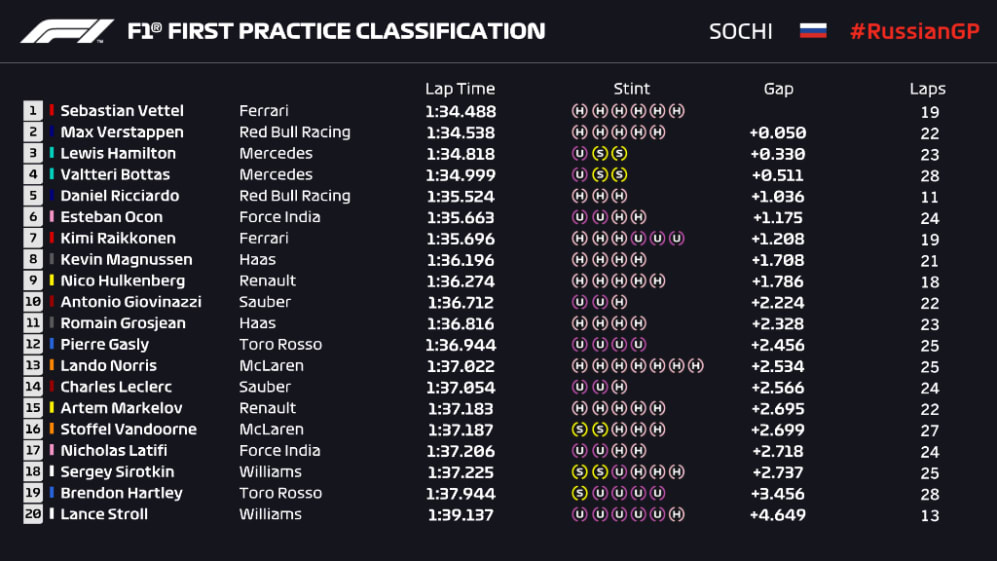
Task: Click the Lap Time column header
Action: click(x=460, y=89)
